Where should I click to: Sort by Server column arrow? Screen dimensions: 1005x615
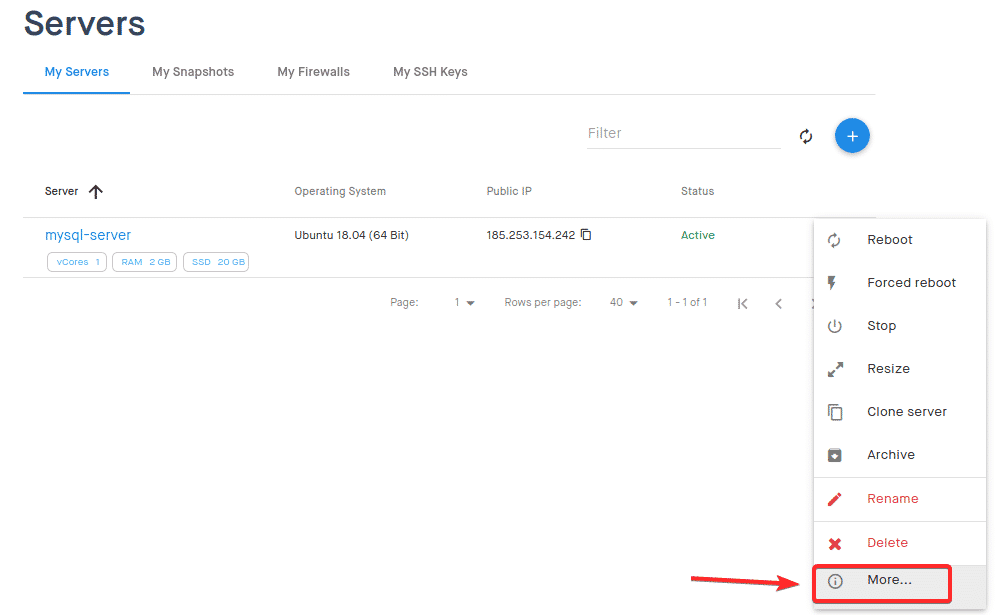click(x=96, y=192)
